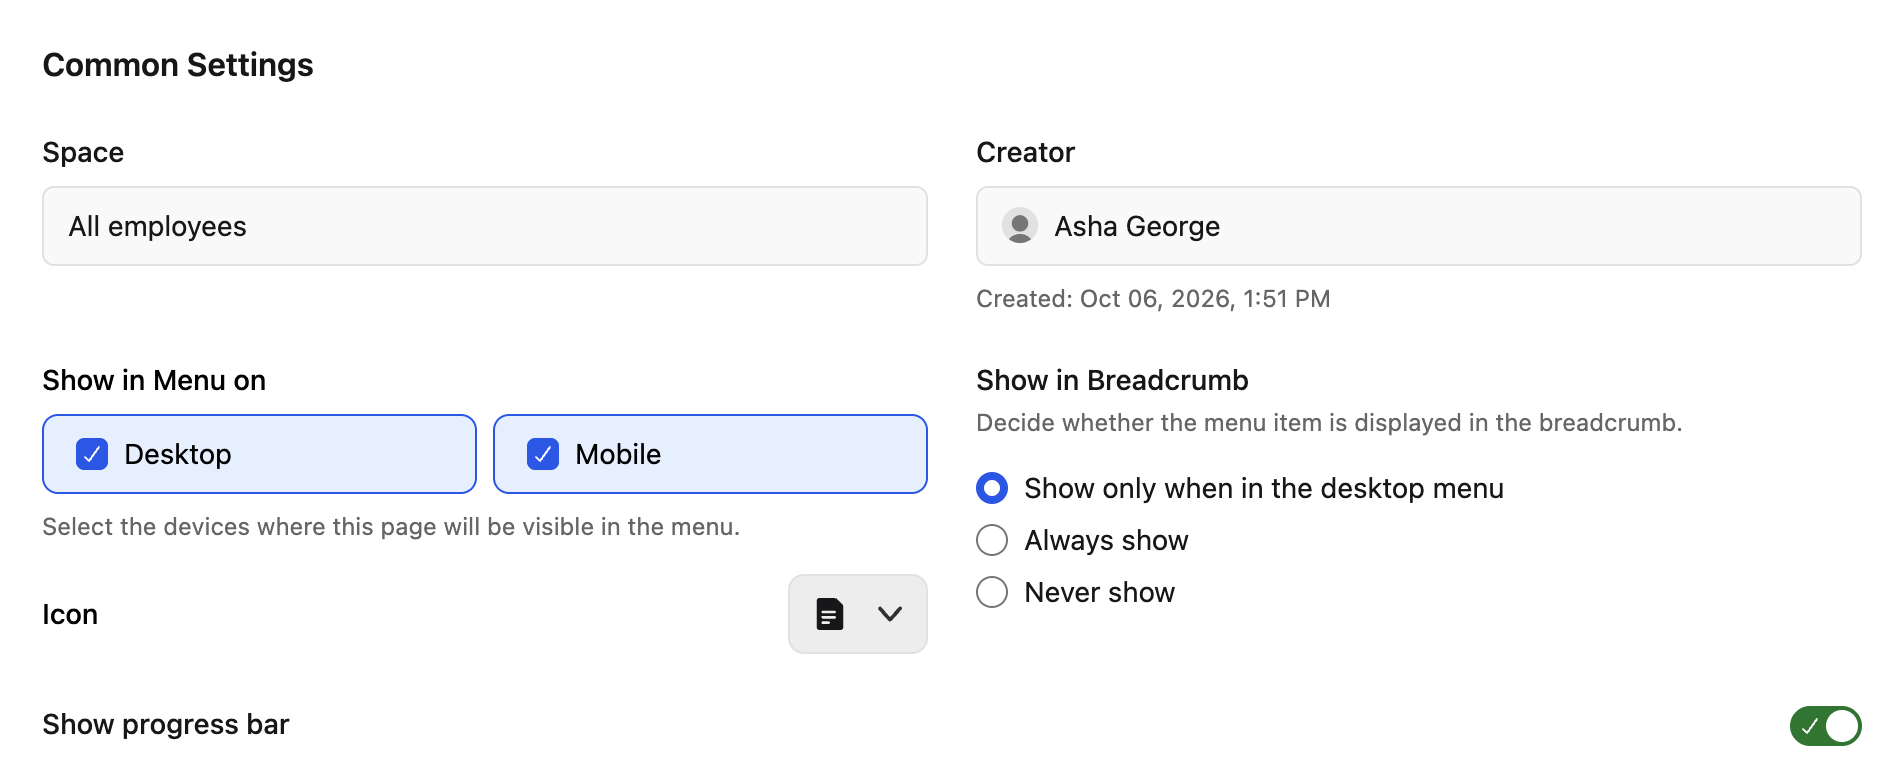Click the 'Show progress bar' label

coord(166,724)
